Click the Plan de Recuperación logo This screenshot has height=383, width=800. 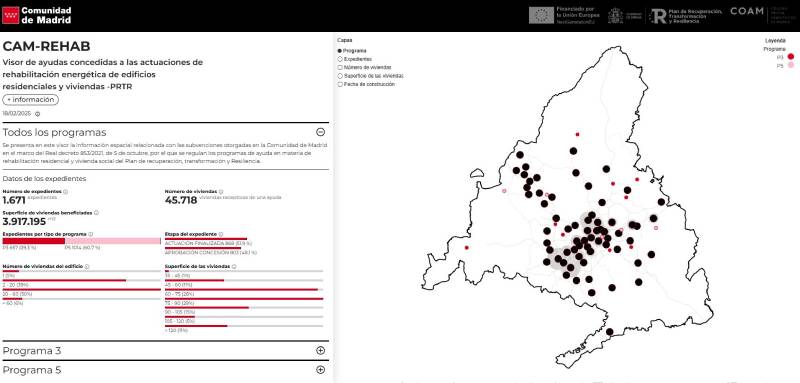pos(687,15)
